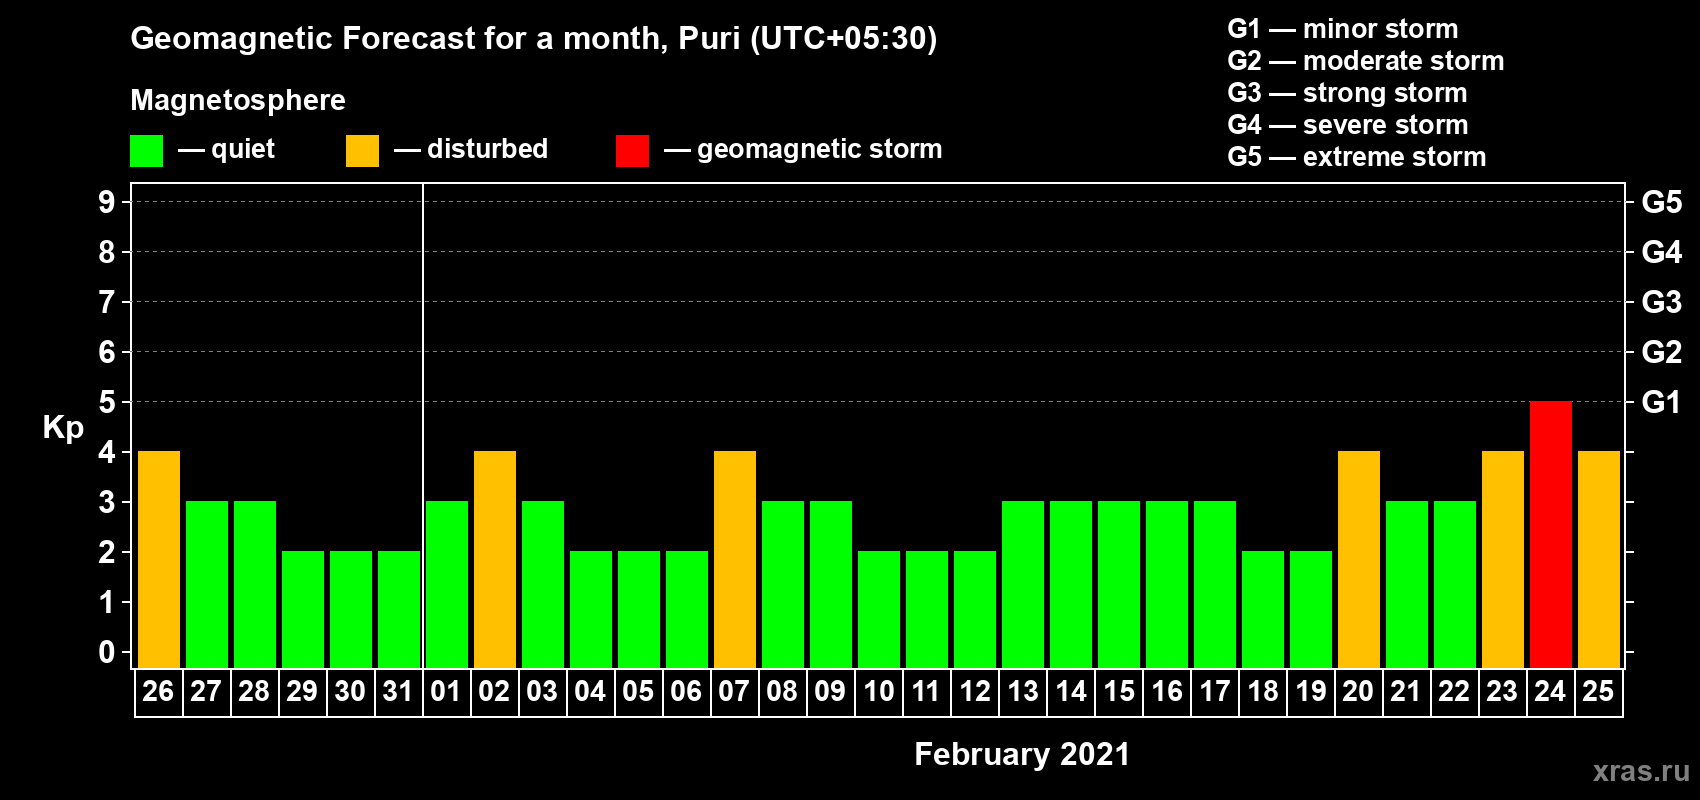Screen dimensions: 1700x800
Task: Click the 'geomagnetic storm' legend text
Action: coord(819,150)
